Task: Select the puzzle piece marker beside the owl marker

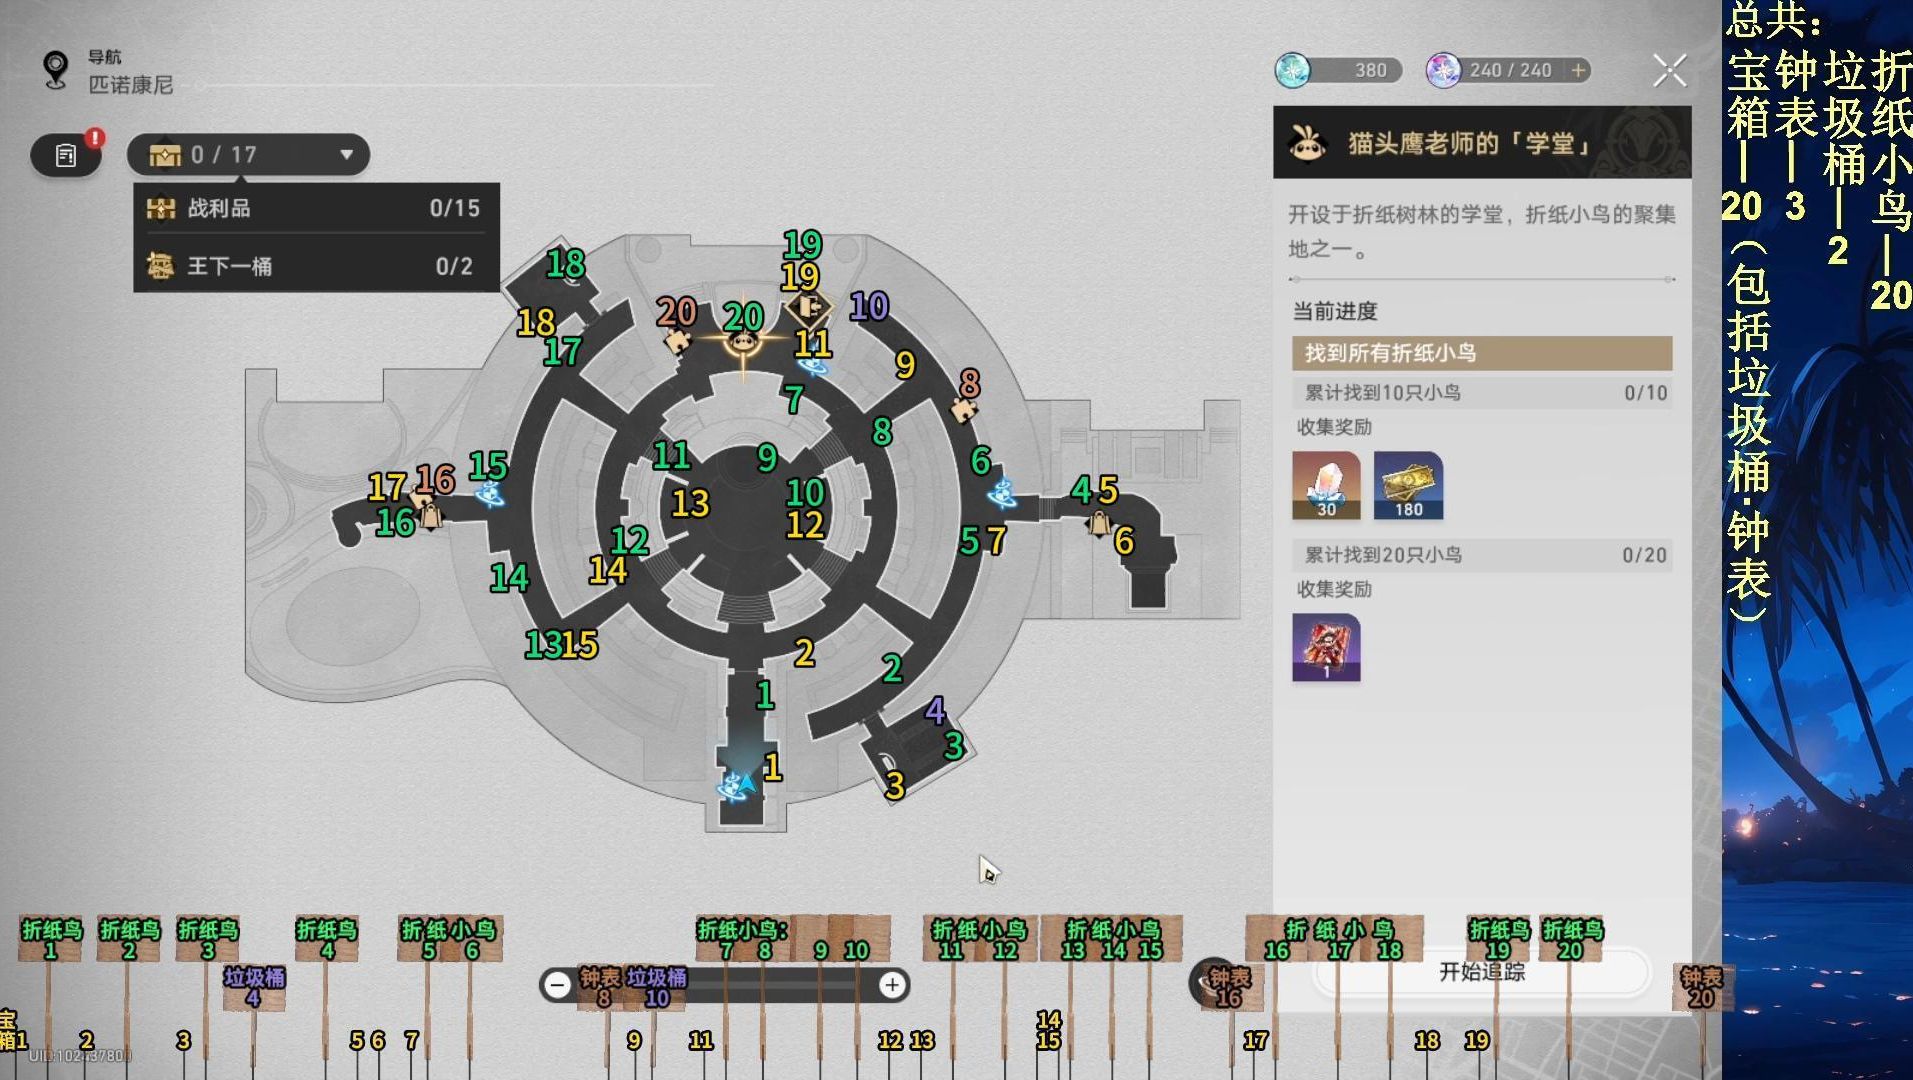Action: tap(679, 343)
